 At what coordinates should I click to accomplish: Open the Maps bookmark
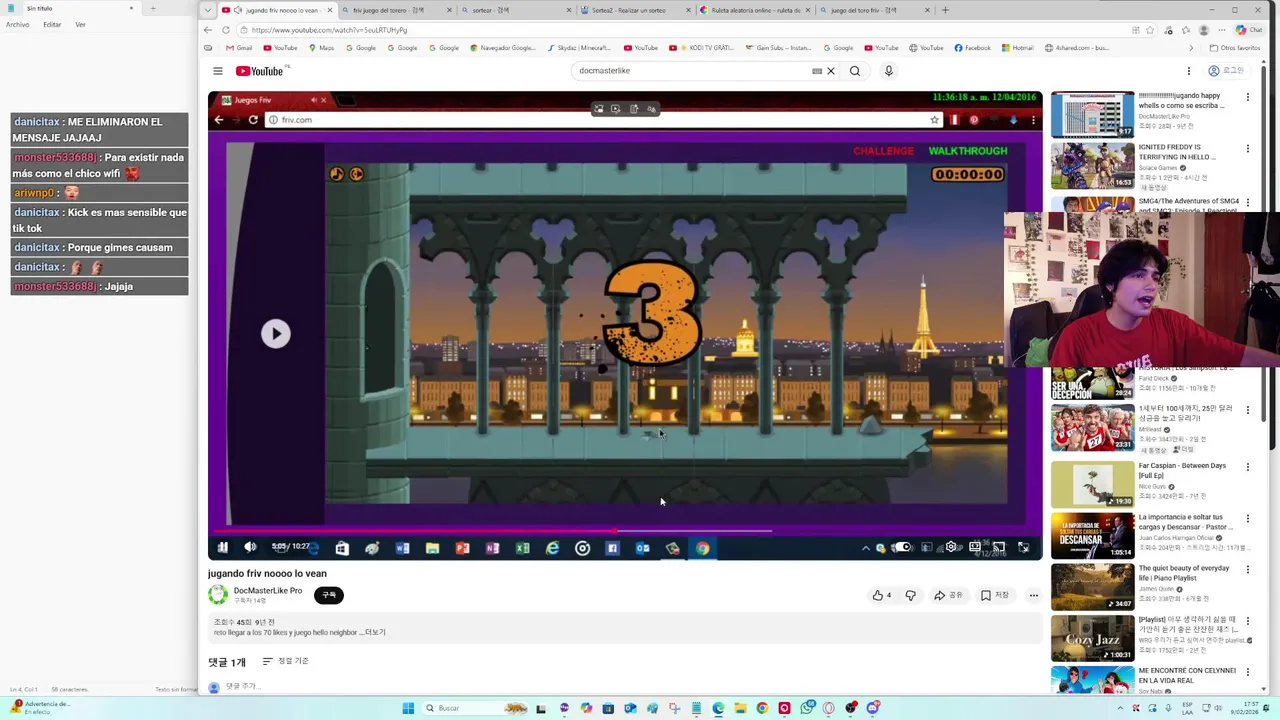[x=321, y=48]
